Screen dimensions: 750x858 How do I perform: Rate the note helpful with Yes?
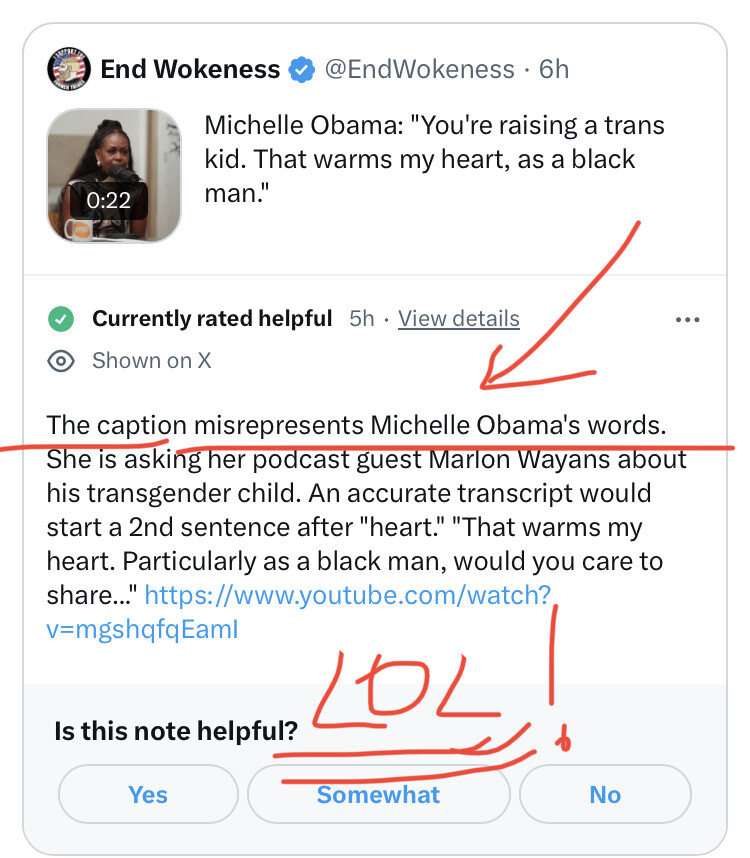[148, 794]
